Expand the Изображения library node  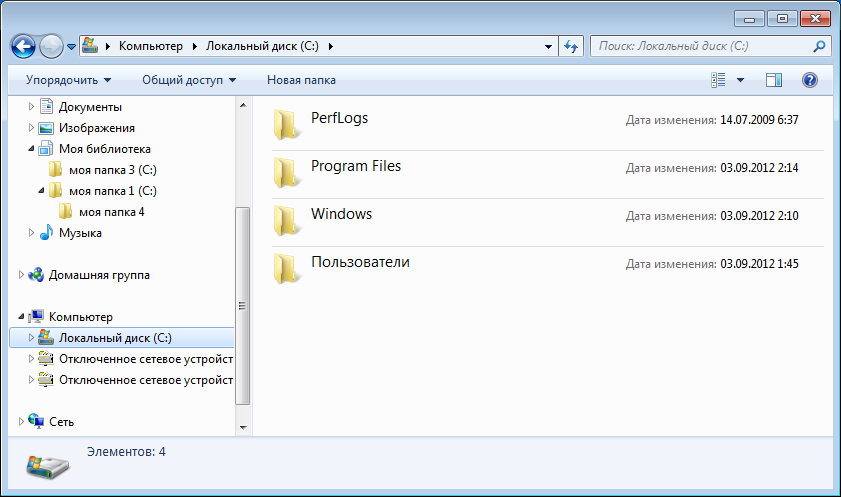[31, 128]
